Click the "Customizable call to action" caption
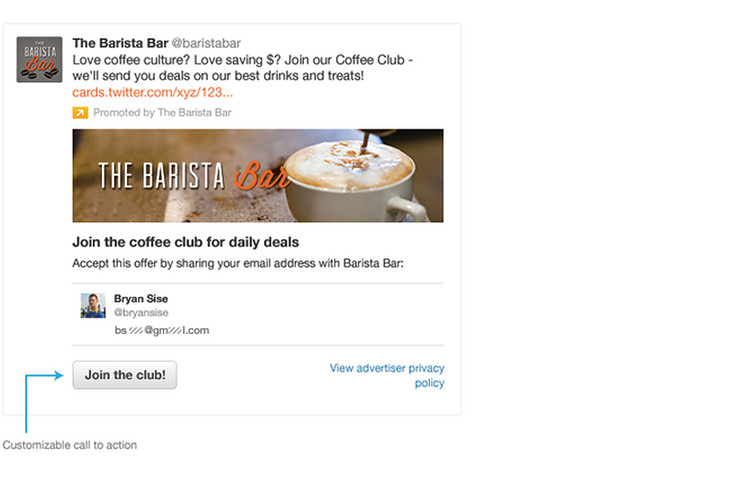 [70, 445]
